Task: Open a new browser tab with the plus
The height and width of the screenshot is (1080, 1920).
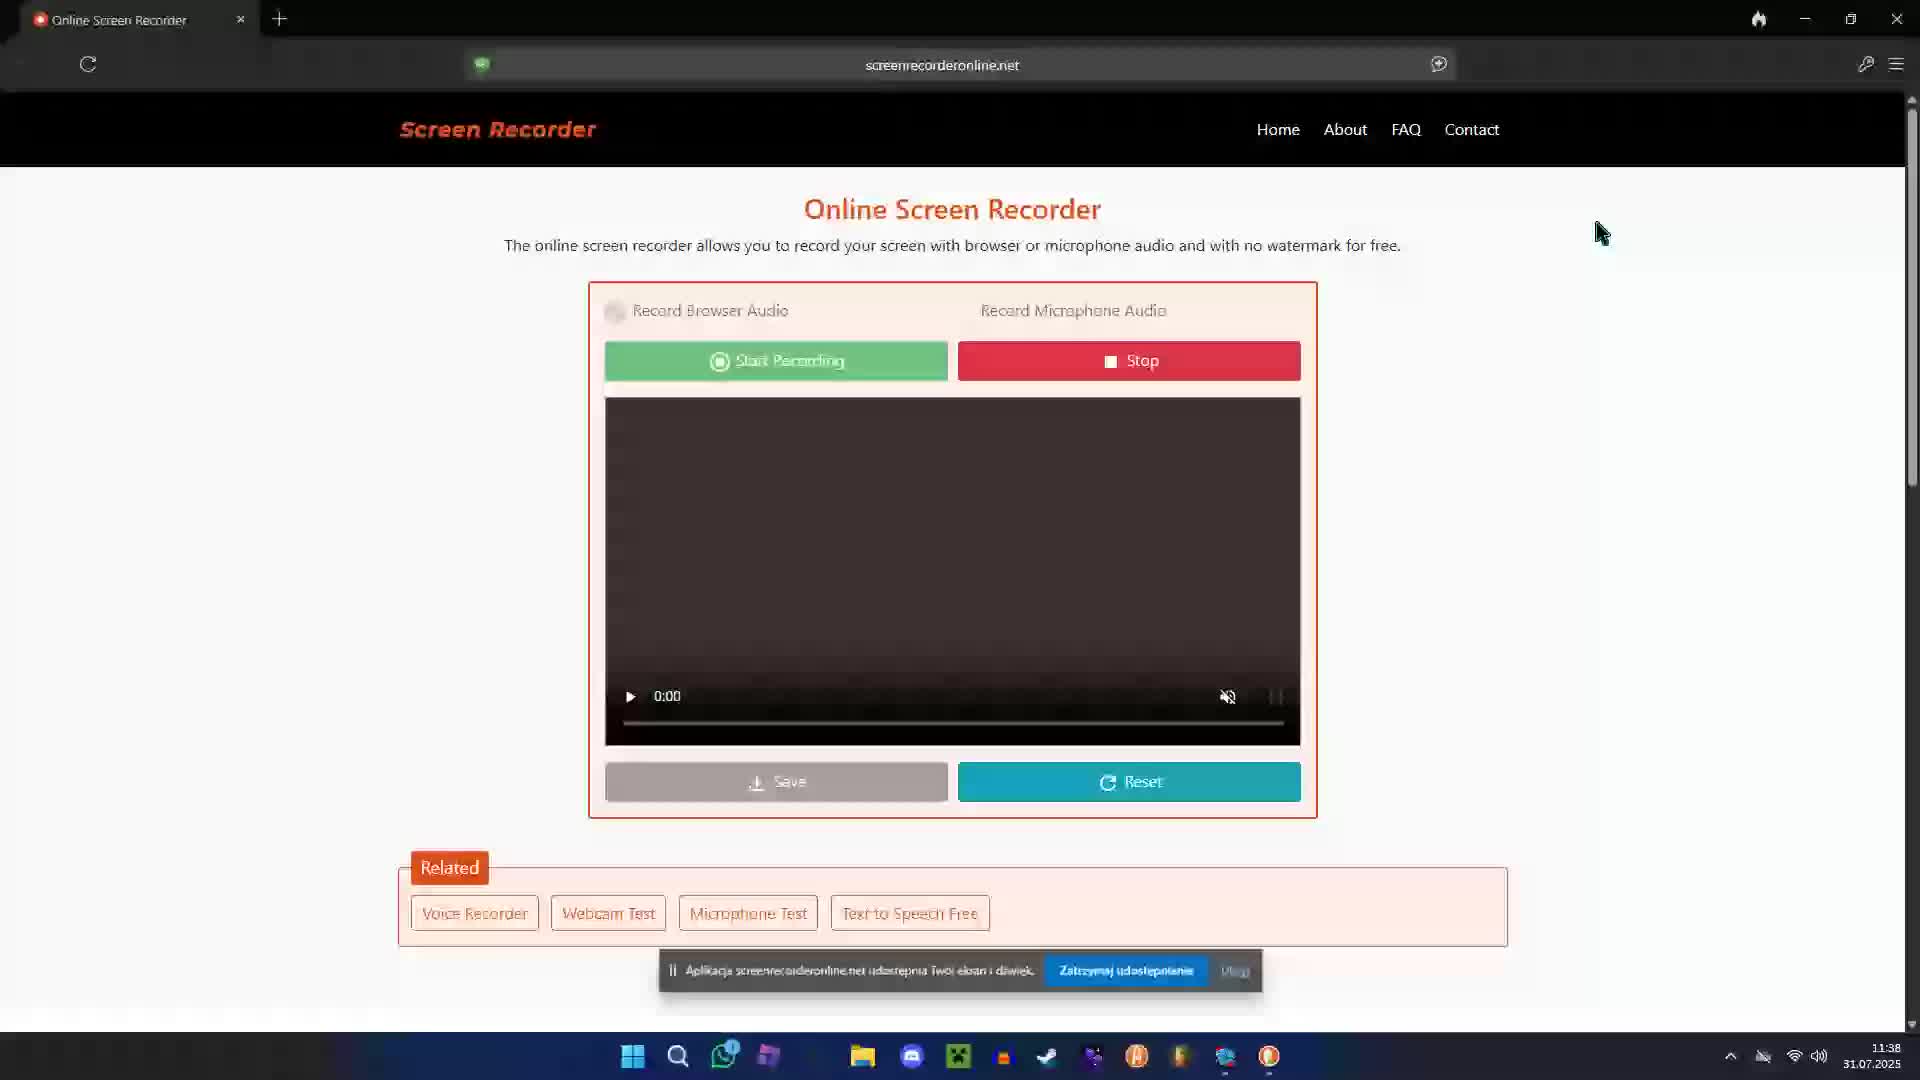Action: point(280,19)
